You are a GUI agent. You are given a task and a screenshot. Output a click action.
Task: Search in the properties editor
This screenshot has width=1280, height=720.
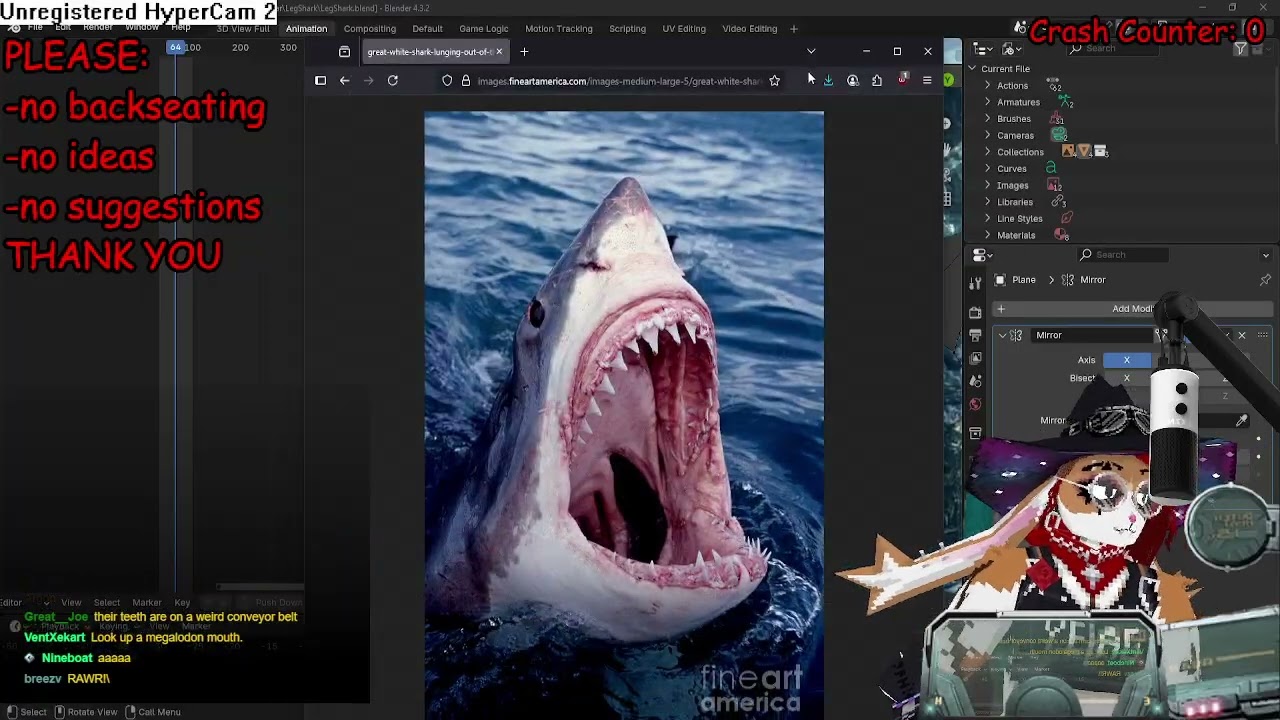pos(1122,255)
